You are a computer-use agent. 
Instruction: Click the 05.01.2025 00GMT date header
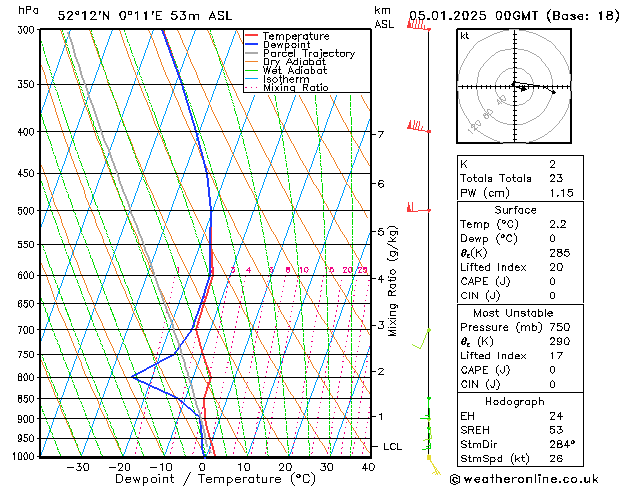click(473, 16)
